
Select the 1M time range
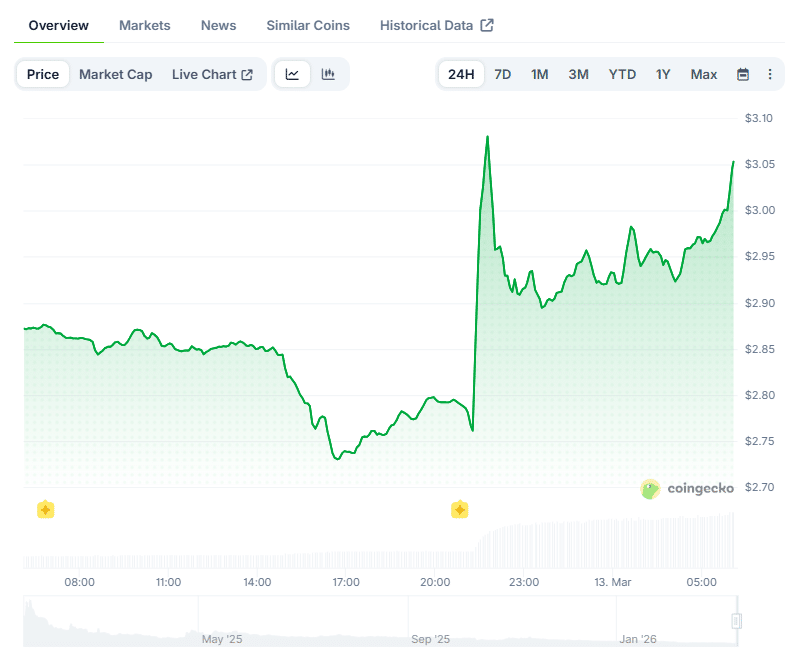[x=540, y=74]
